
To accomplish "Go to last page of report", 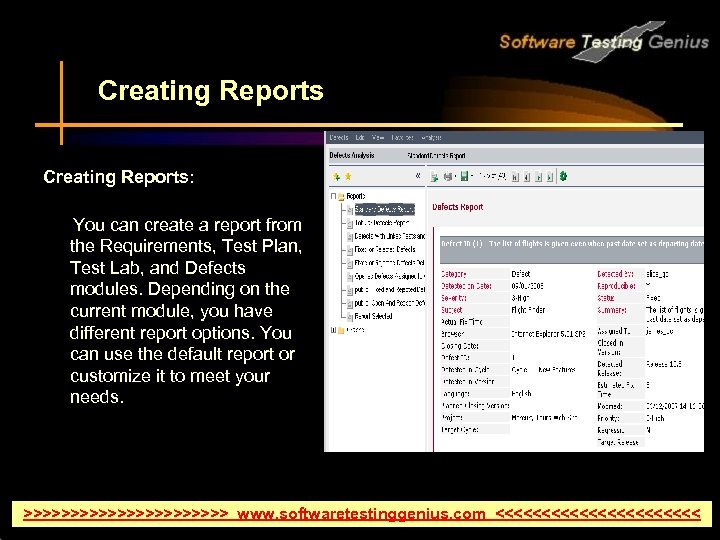I will (550, 177).
